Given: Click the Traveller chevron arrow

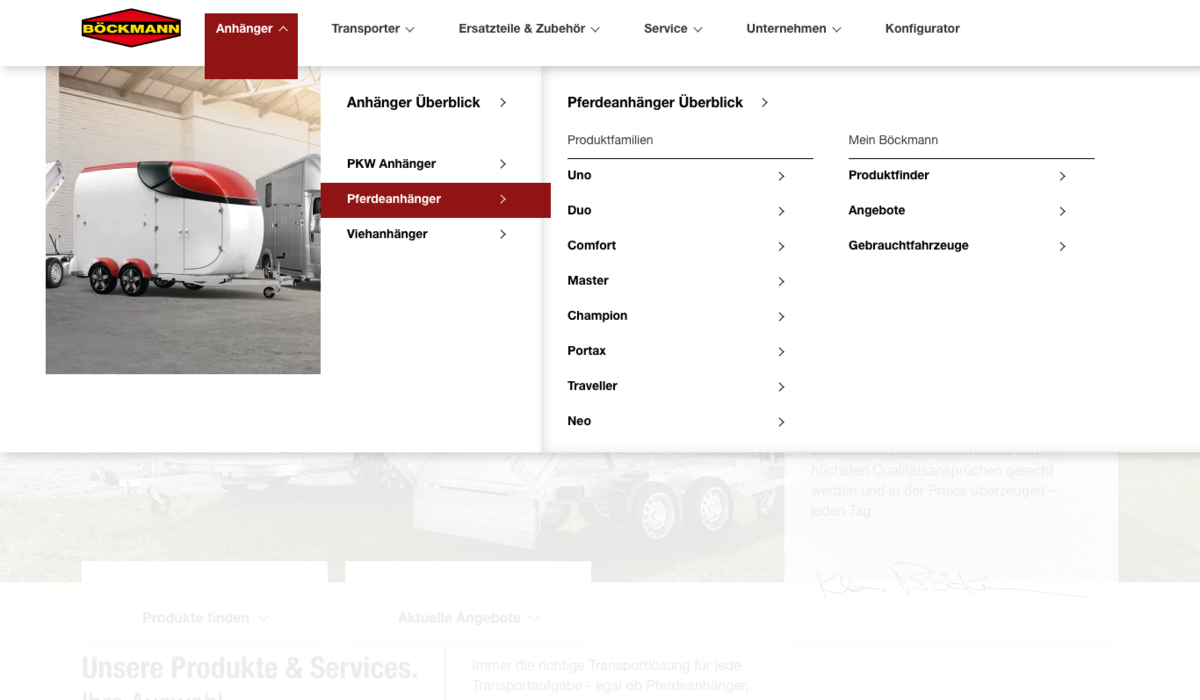Looking at the screenshot, I should 781,386.
